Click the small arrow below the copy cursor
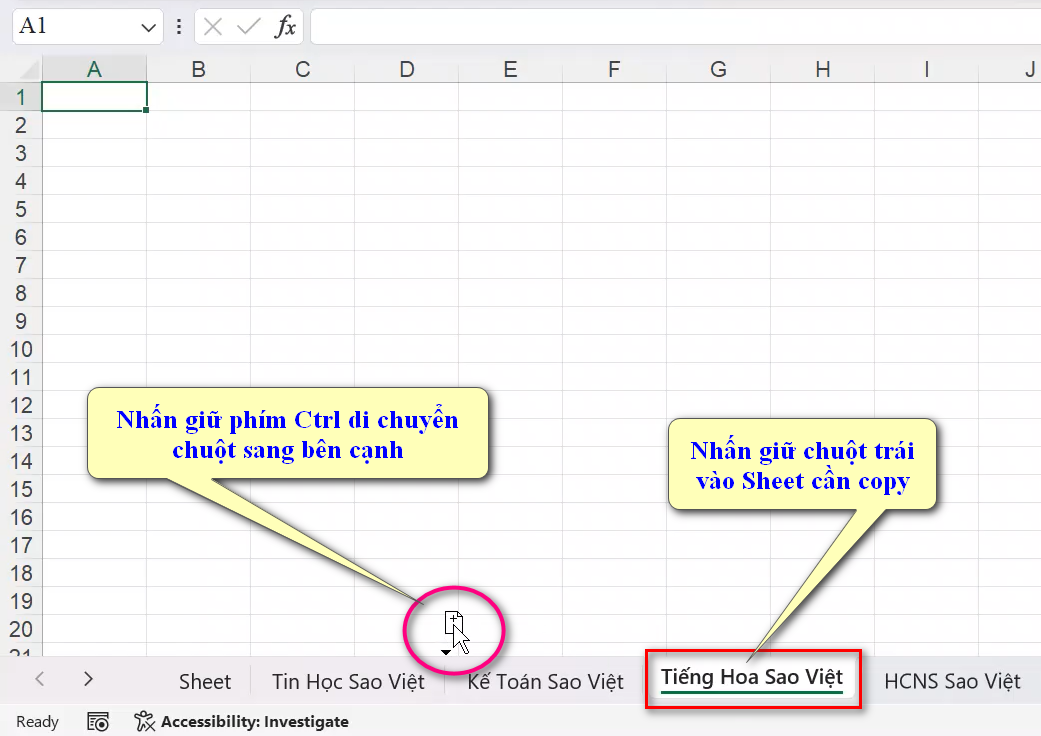Viewport: 1041px width, 736px height. tap(446, 651)
